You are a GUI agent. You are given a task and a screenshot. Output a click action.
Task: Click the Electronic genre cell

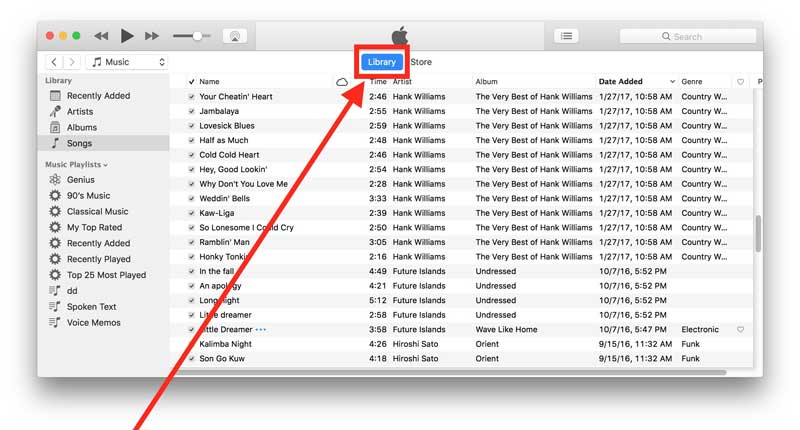click(x=699, y=330)
